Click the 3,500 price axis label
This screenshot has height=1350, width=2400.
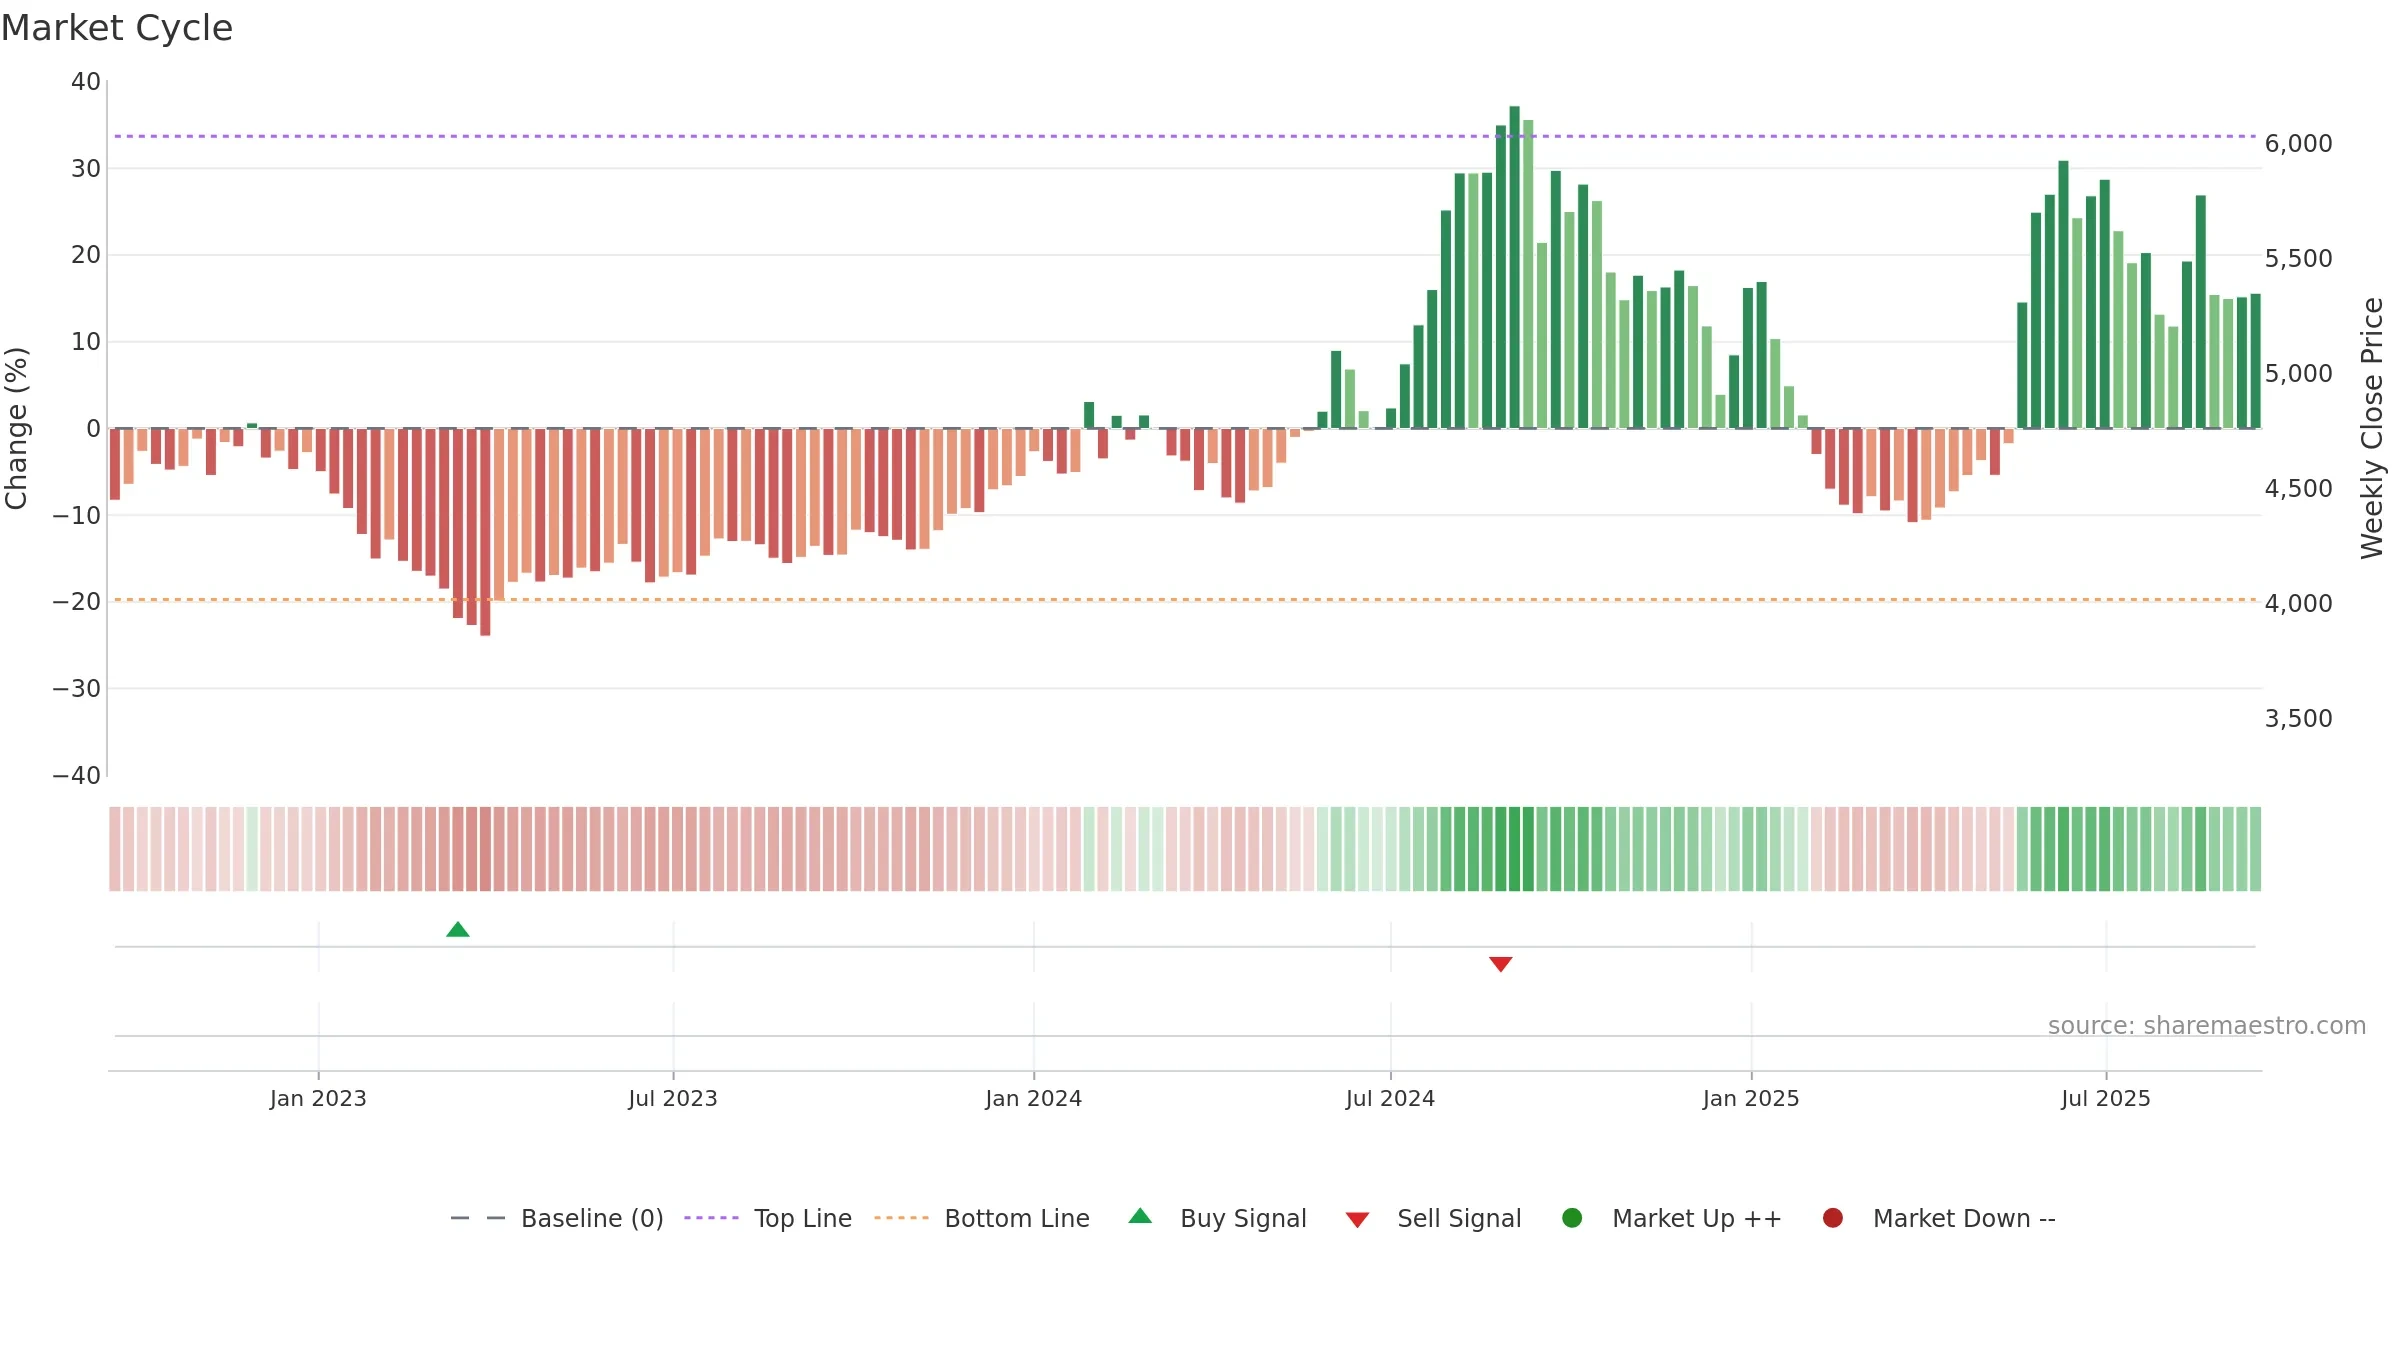click(x=2298, y=719)
